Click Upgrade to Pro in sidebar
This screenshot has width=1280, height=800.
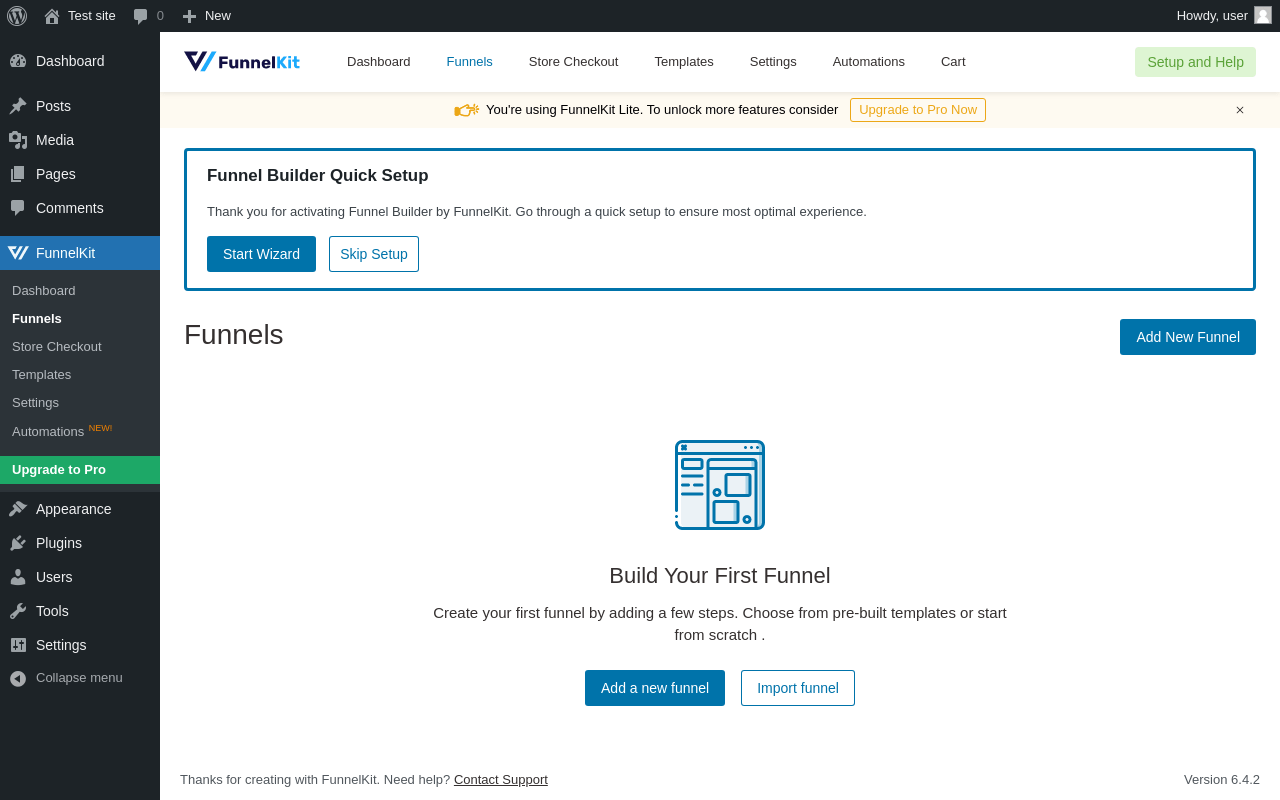coord(80,470)
